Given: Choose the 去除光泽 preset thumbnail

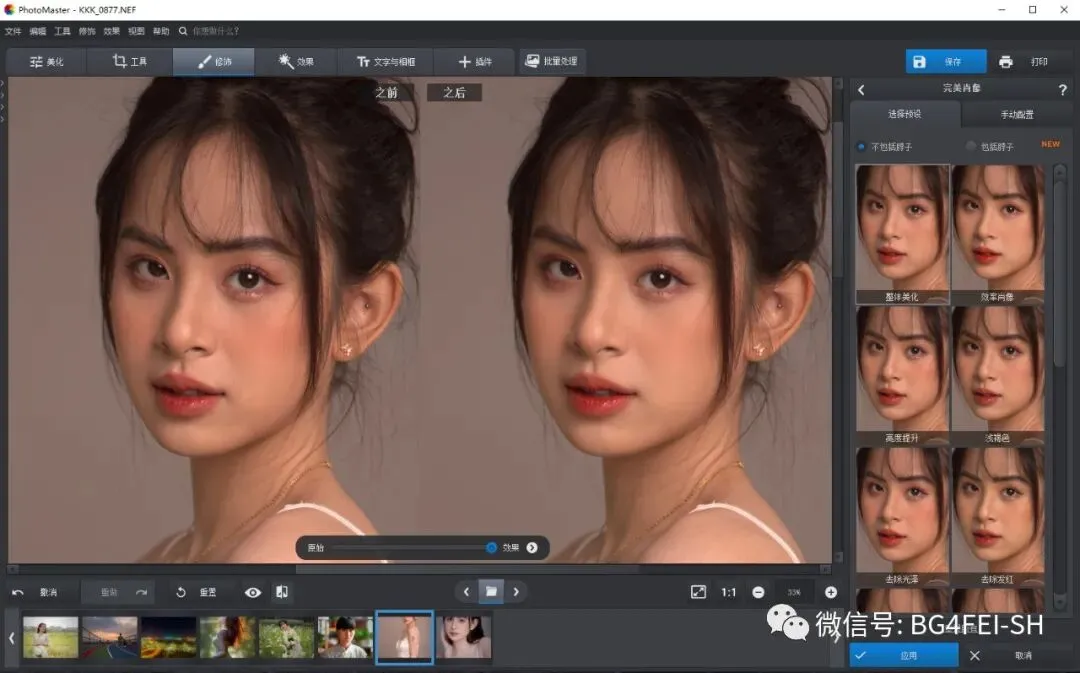Looking at the screenshot, I should click(x=902, y=517).
